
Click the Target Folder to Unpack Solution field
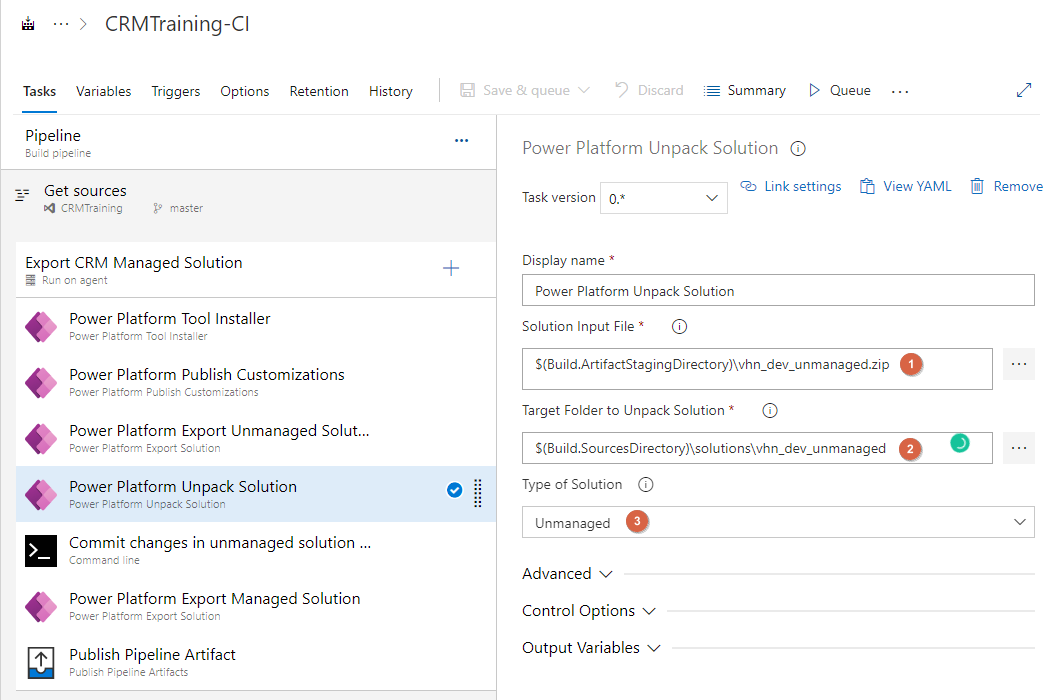tap(757, 448)
